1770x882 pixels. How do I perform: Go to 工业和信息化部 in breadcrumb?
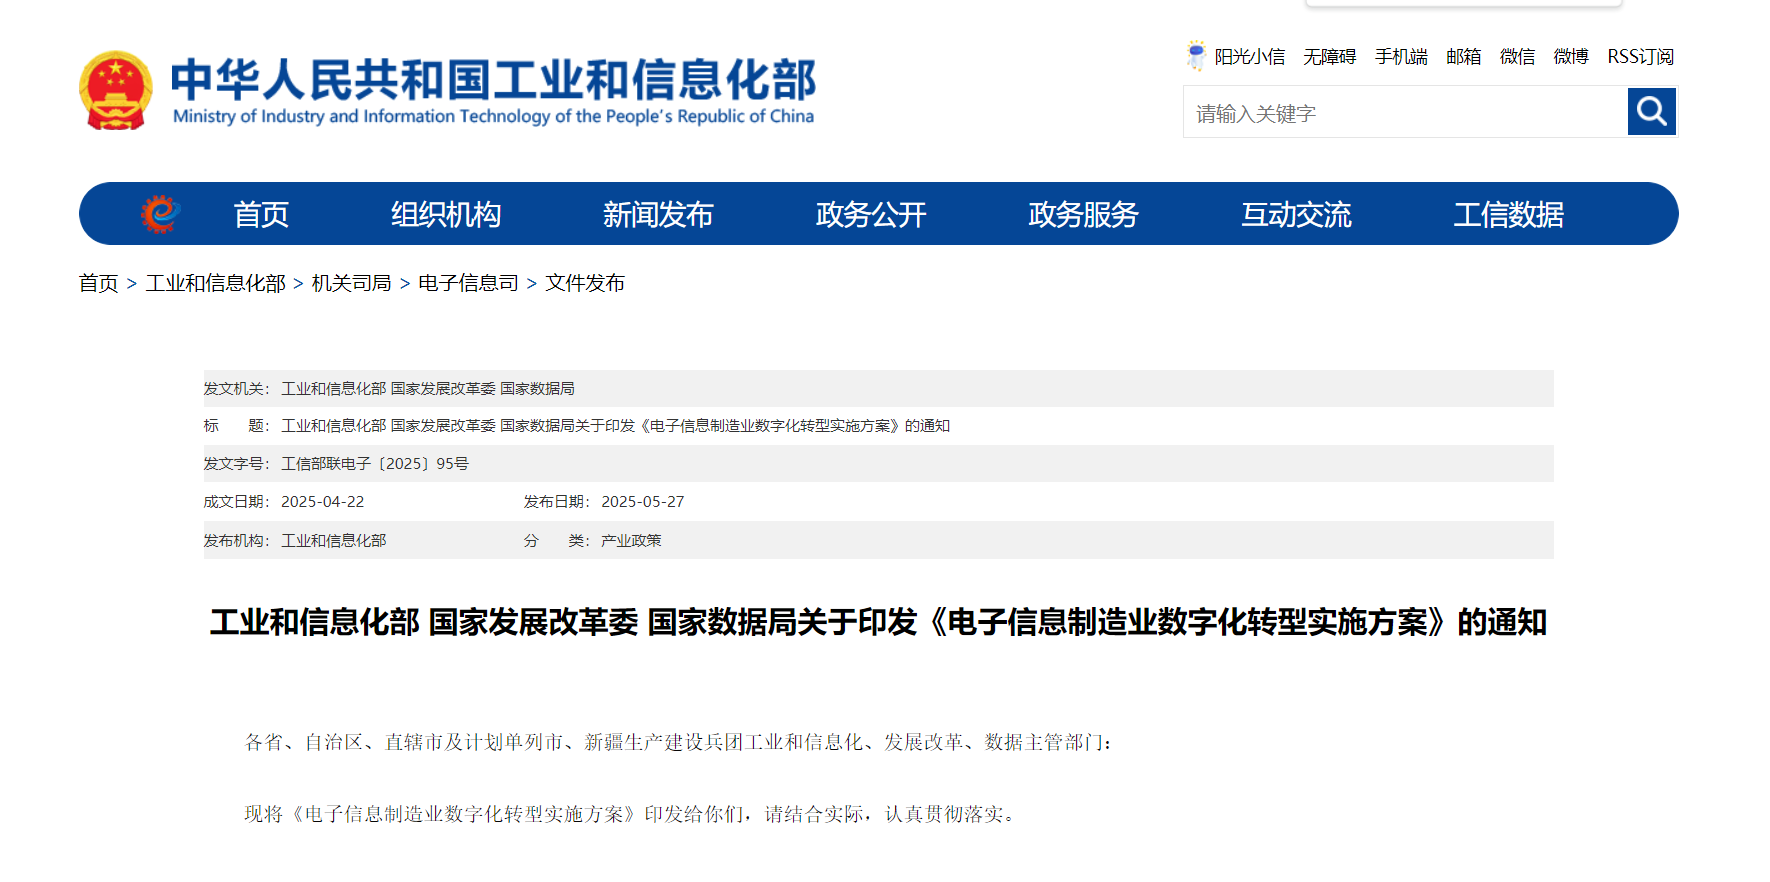[x=216, y=283]
